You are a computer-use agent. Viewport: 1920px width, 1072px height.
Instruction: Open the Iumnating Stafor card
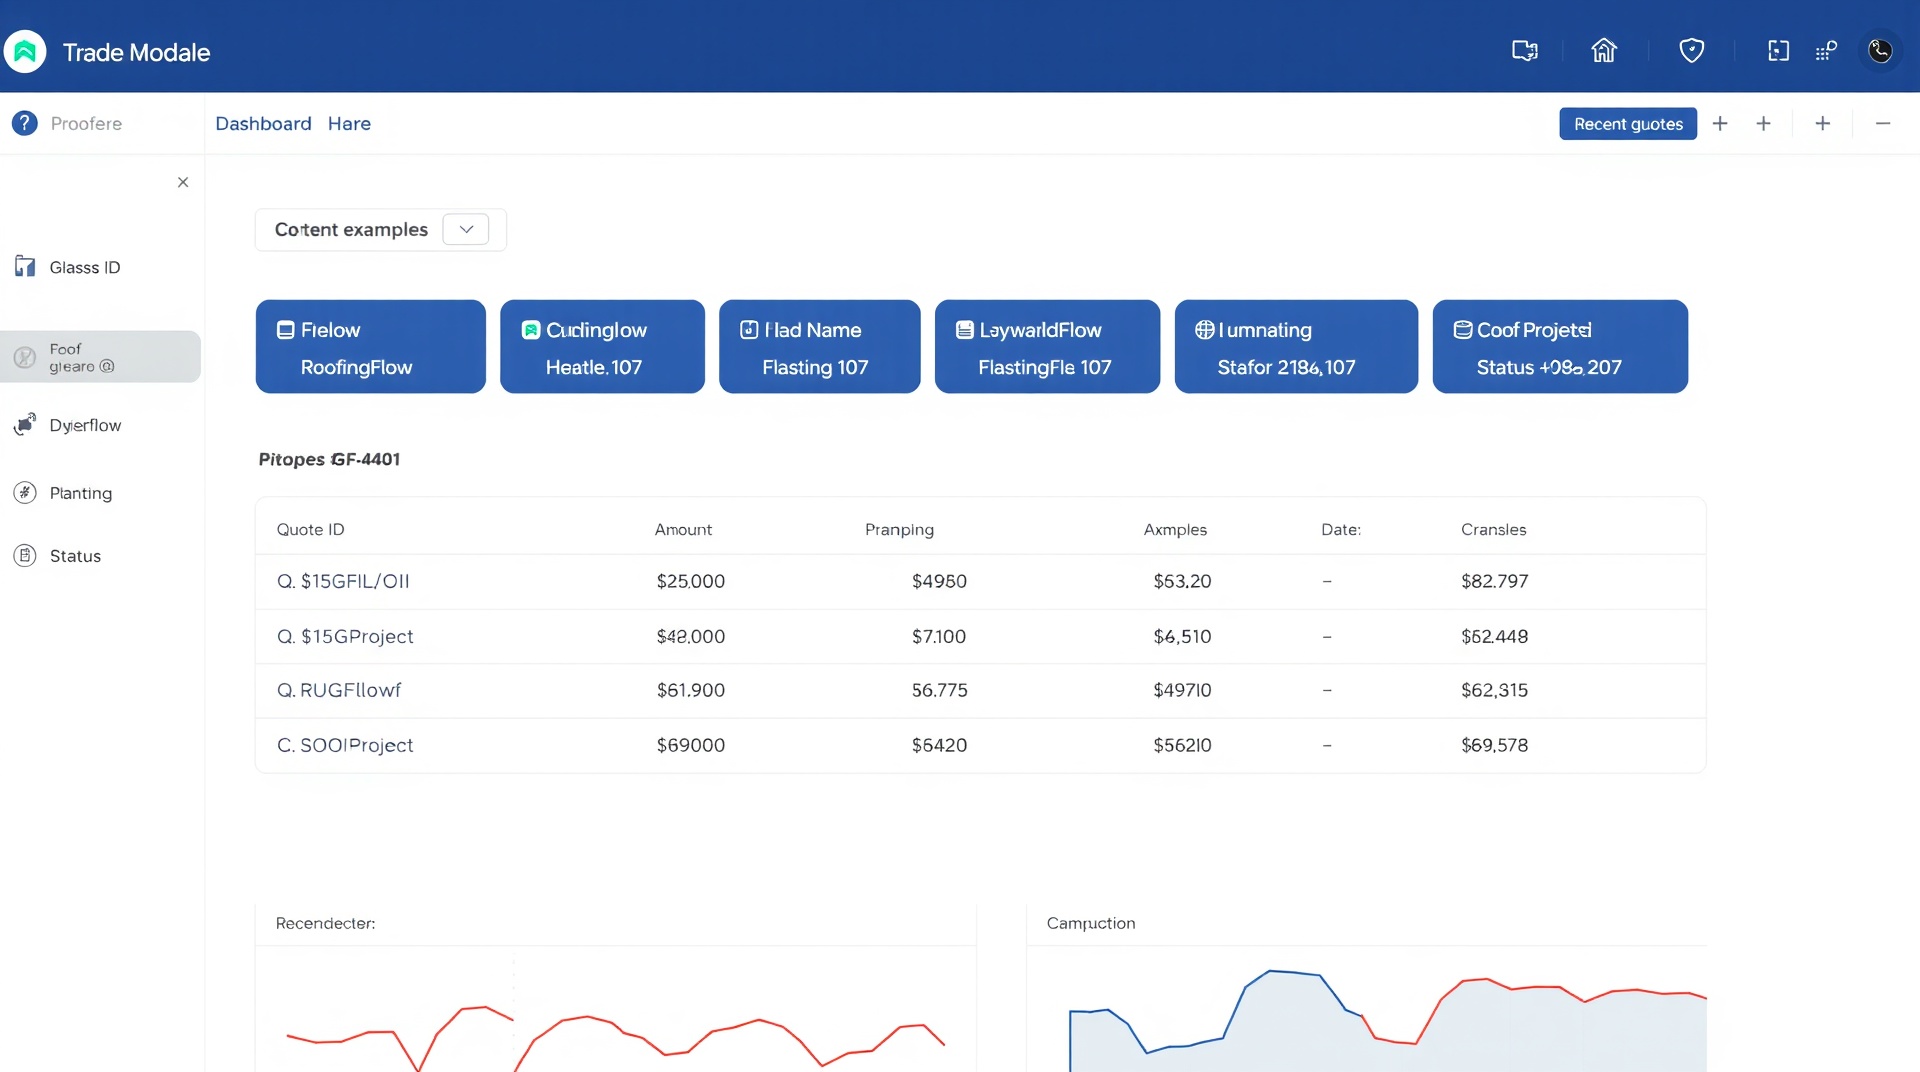pos(1296,346)
